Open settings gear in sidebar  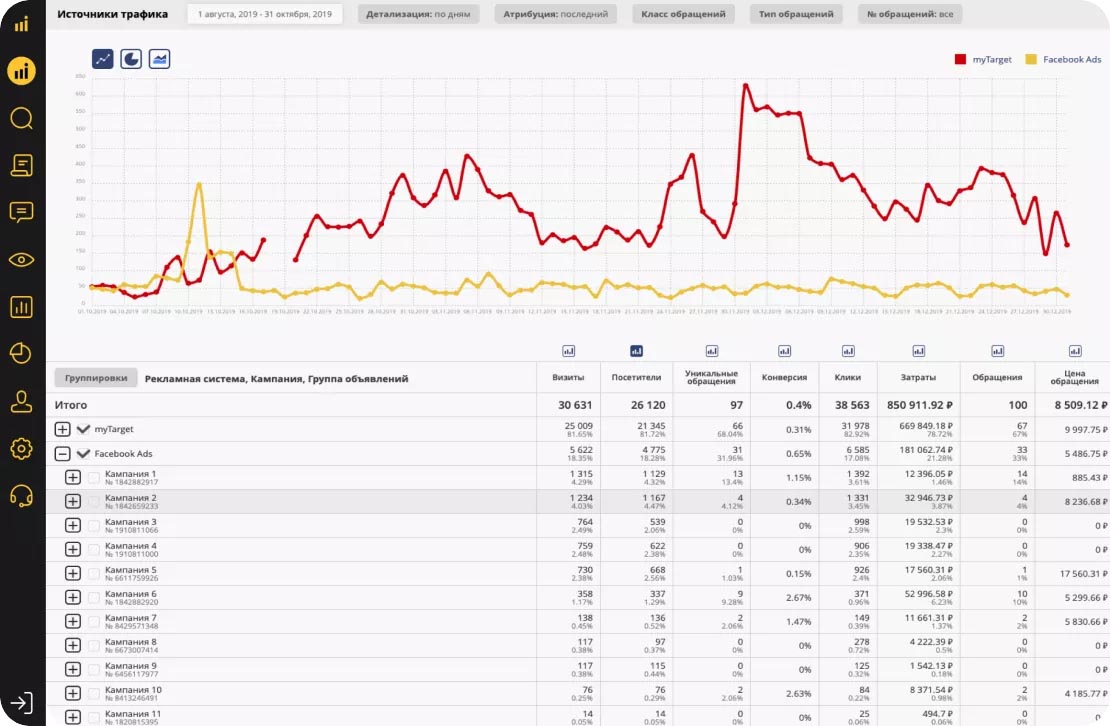tap(21, 449)
